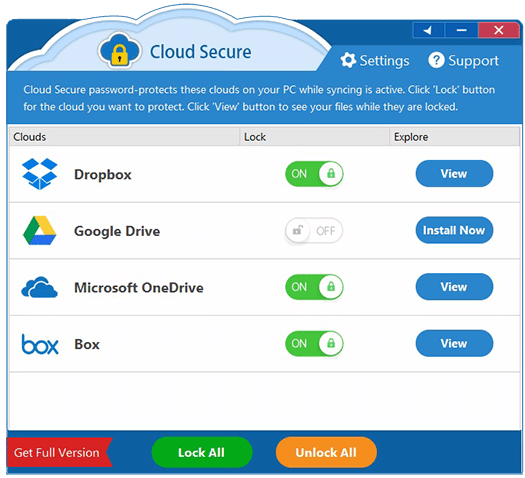Click the Google Drive triangle icon
The image size is (525, 478).
(x=40, y=231)
